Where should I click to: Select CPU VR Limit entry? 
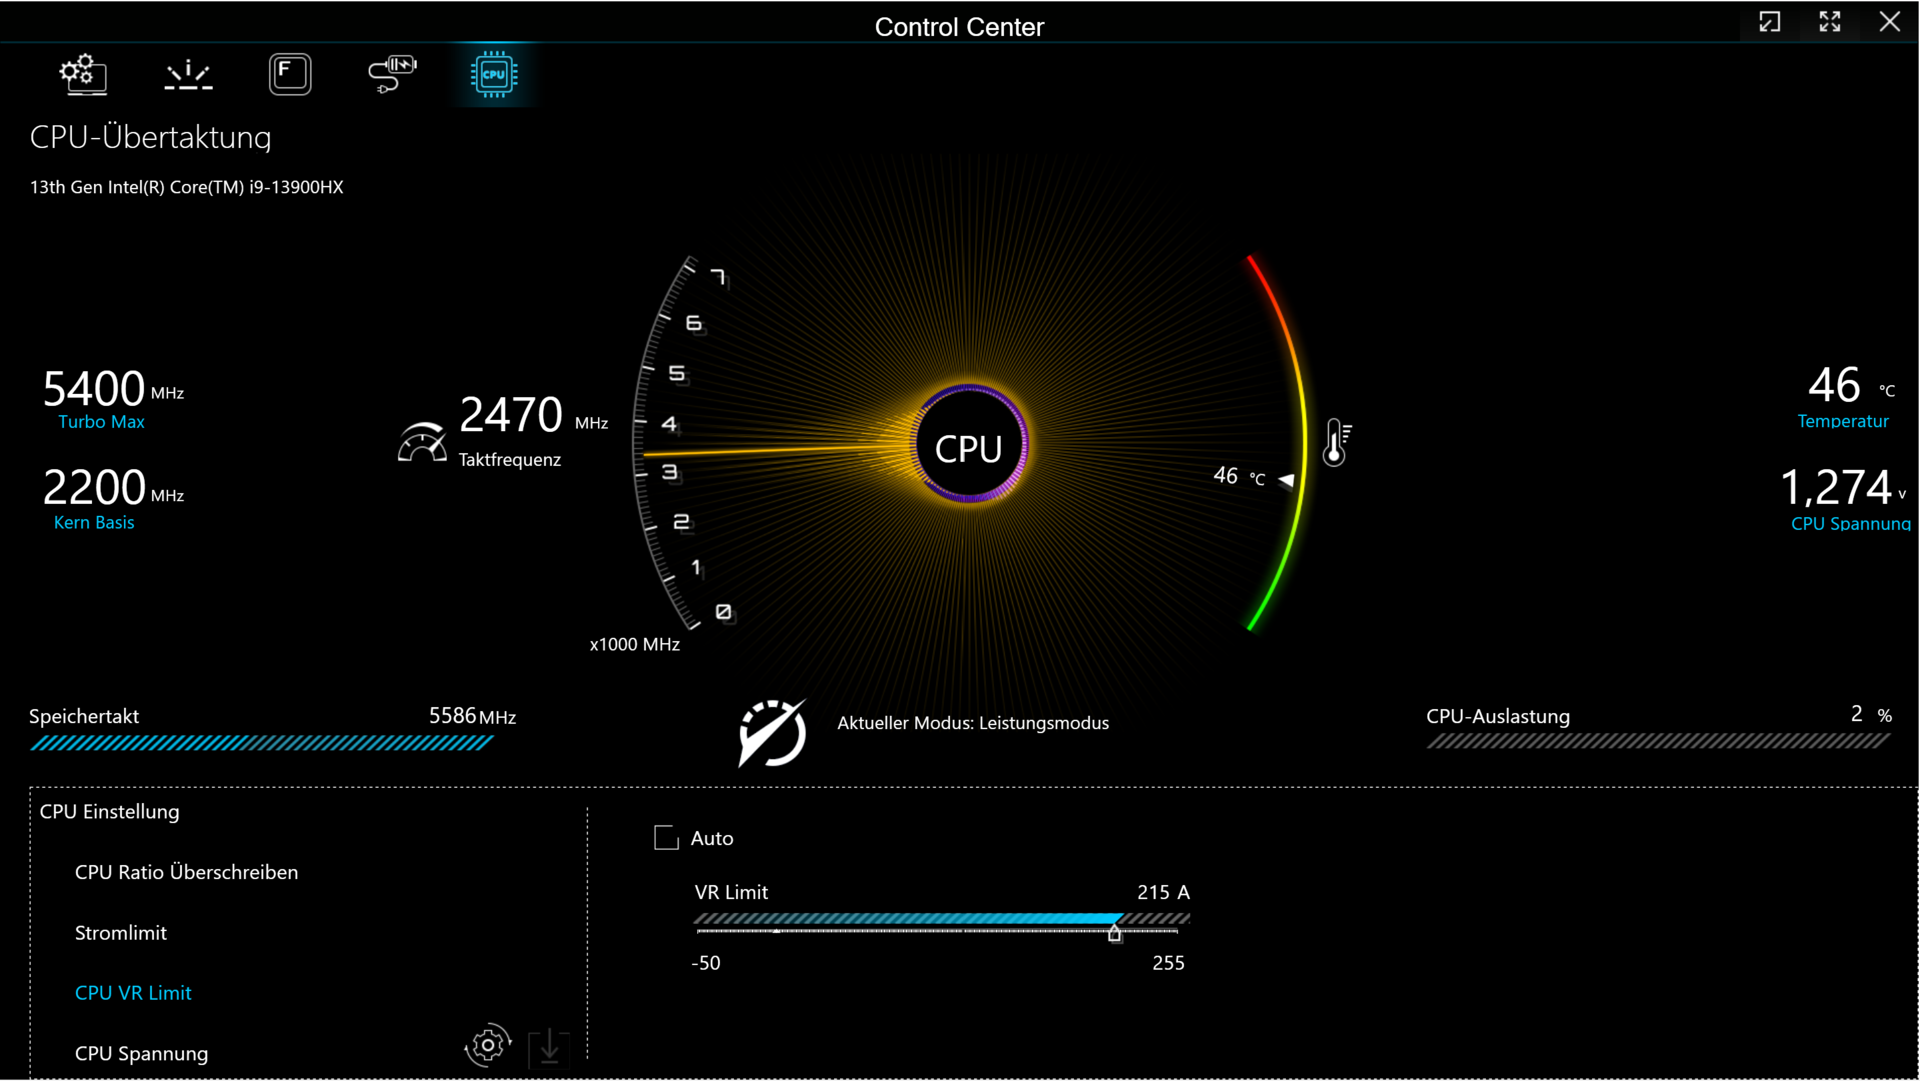133,993
